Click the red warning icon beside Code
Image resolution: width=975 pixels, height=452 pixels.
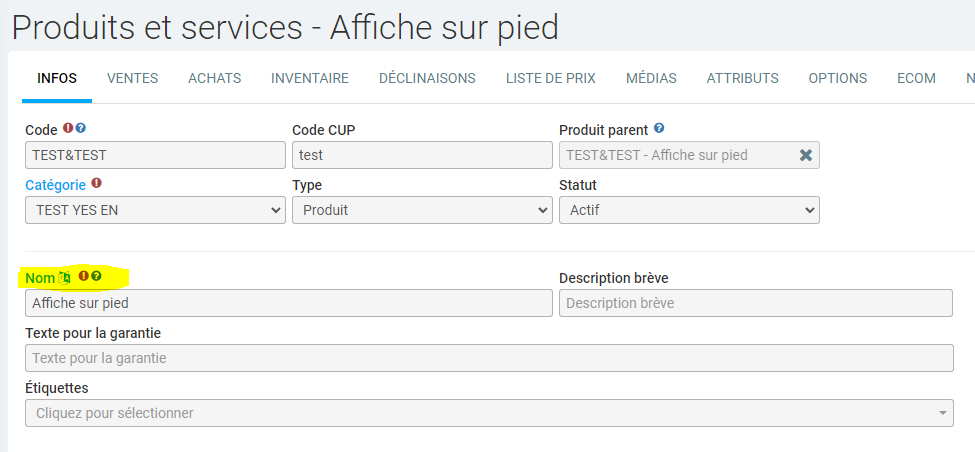tap(68, 128)
